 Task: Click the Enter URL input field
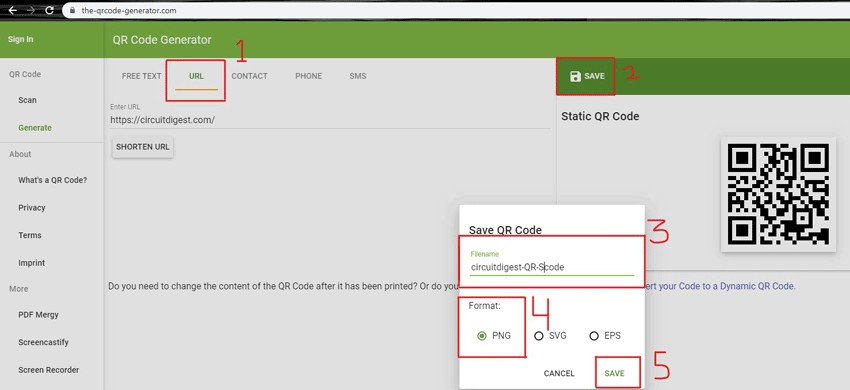[330, 120]
